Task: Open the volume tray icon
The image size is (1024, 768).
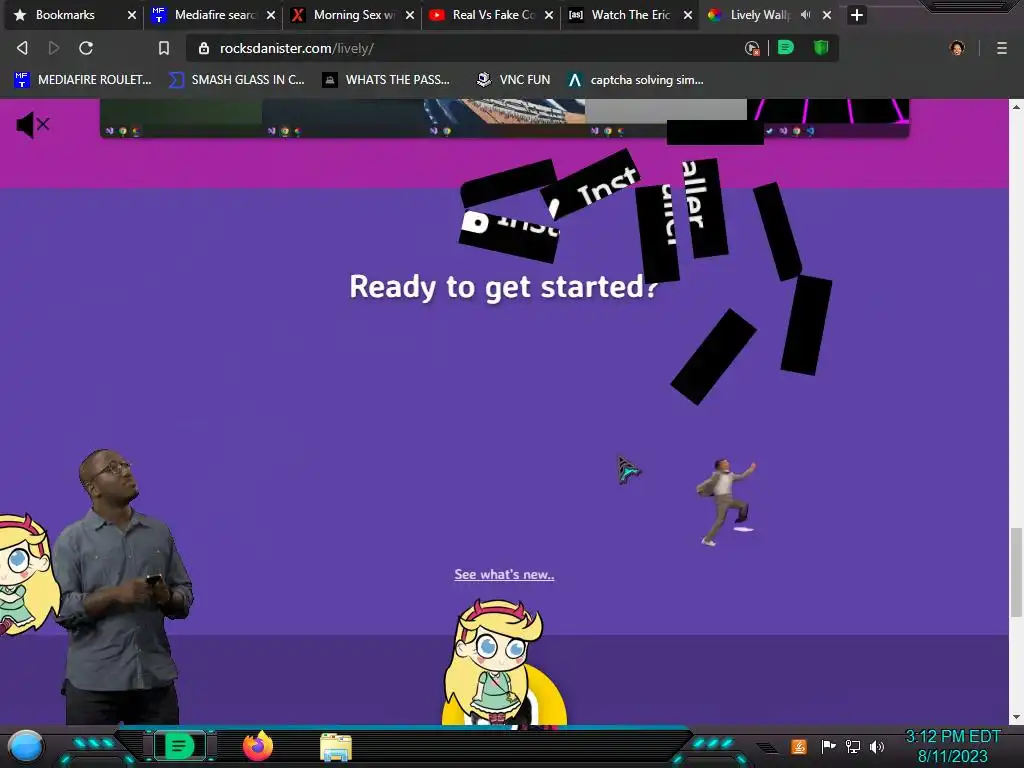Action: [877, 746]
